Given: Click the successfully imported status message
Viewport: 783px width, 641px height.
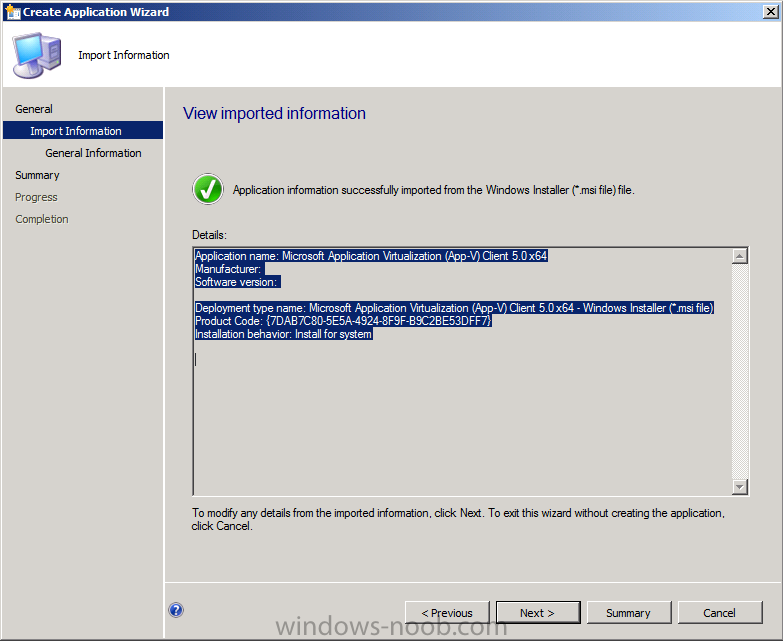Looking at the screenshot, I should (x=433, y=190).
